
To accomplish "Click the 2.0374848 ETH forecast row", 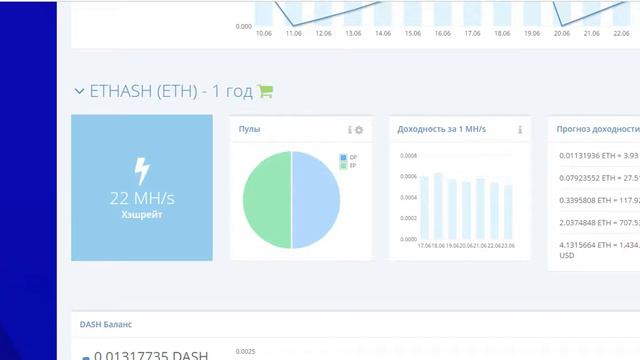I will click(x=599, y=223).
